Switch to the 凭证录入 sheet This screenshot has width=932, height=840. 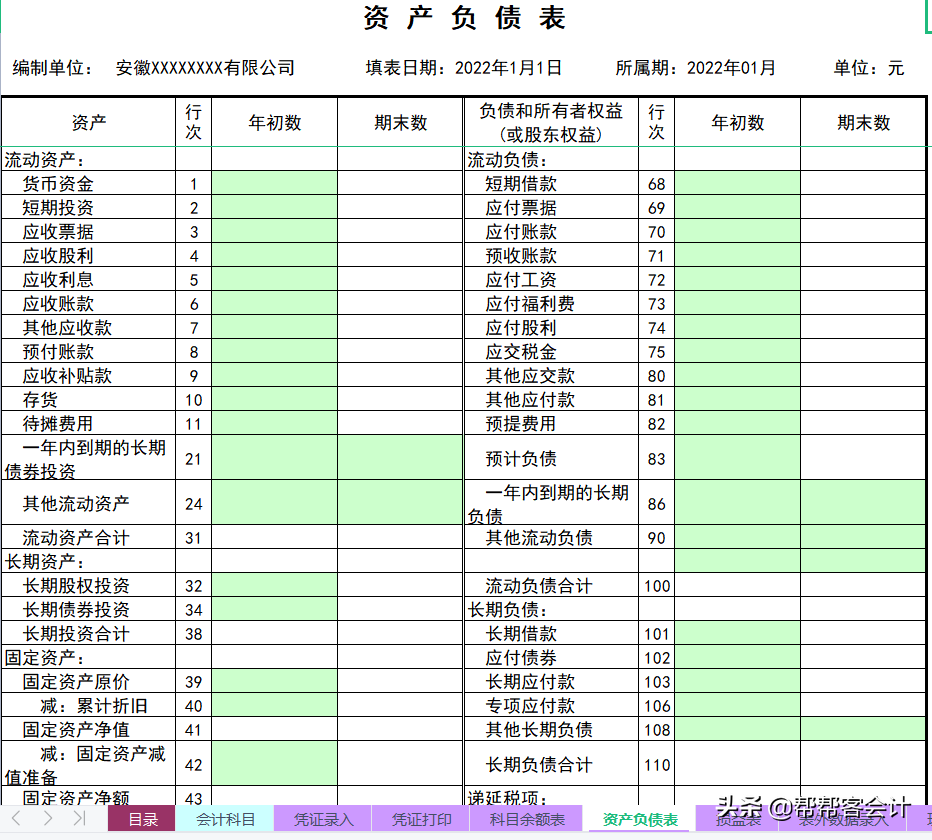click(x=322, y=820)
